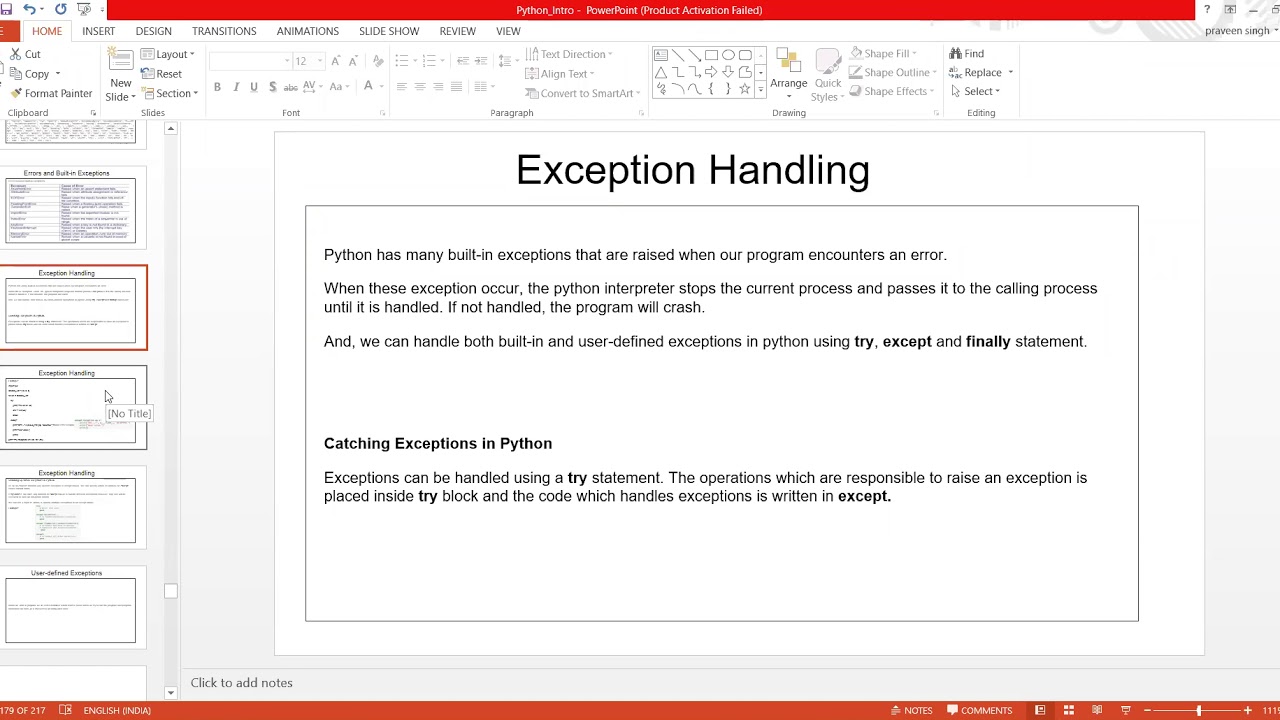Click the Cut scissors icon
The height and width of the screenshot is (720, 1280).
tap(13, 54)
